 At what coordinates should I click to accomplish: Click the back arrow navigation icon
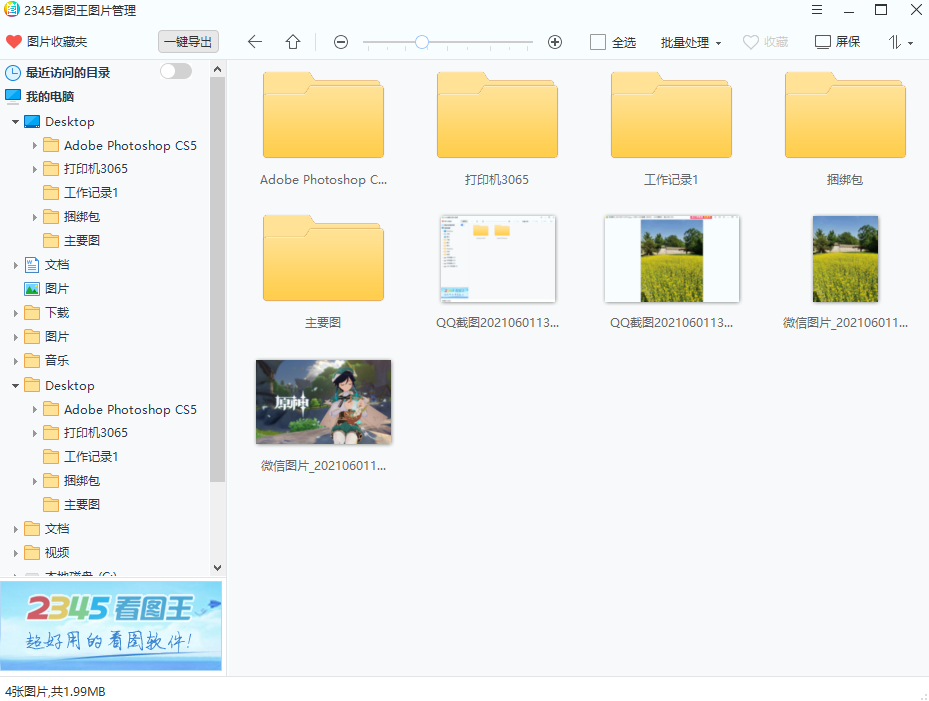click(255, 42)
